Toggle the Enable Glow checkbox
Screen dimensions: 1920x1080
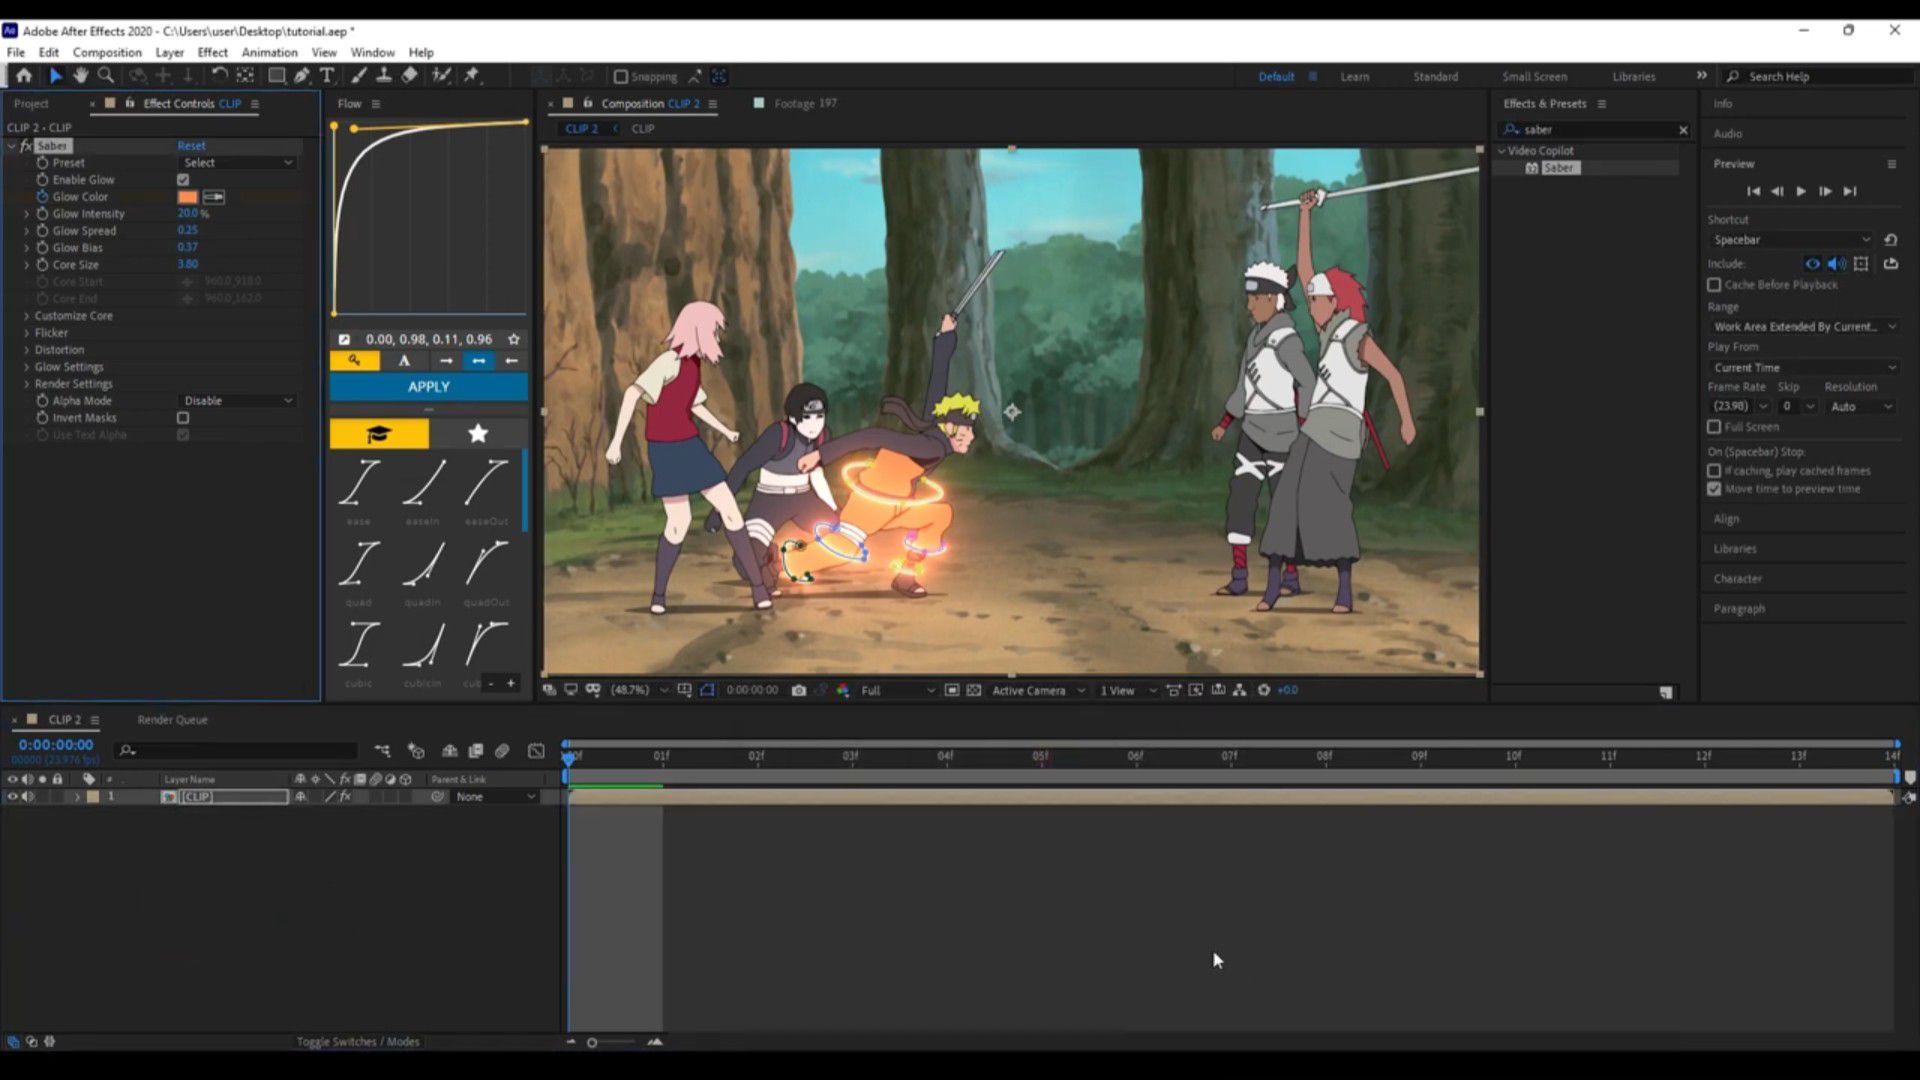point(183,180)
